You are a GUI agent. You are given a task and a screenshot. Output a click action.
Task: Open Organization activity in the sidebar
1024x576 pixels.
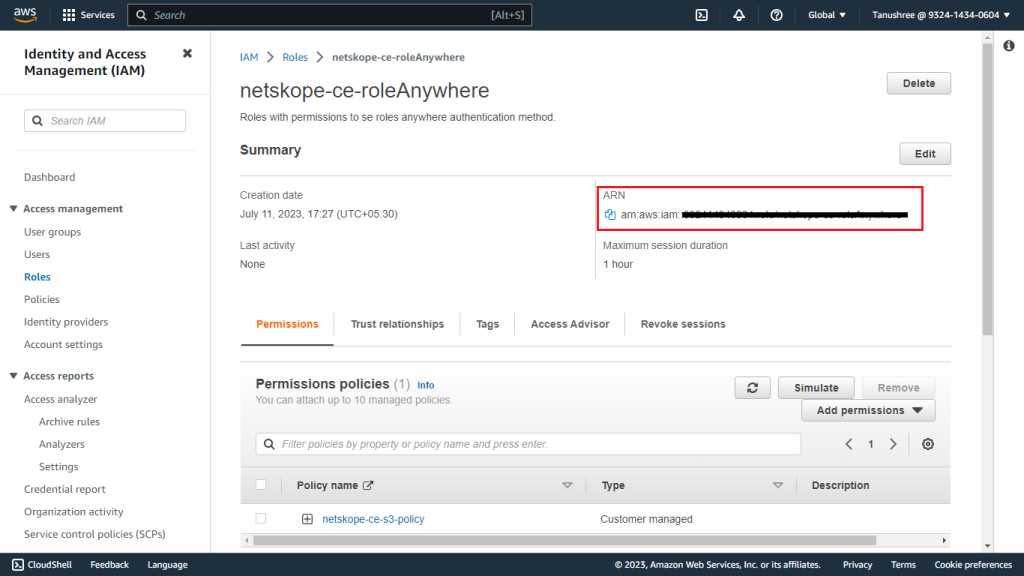[74, 511]
